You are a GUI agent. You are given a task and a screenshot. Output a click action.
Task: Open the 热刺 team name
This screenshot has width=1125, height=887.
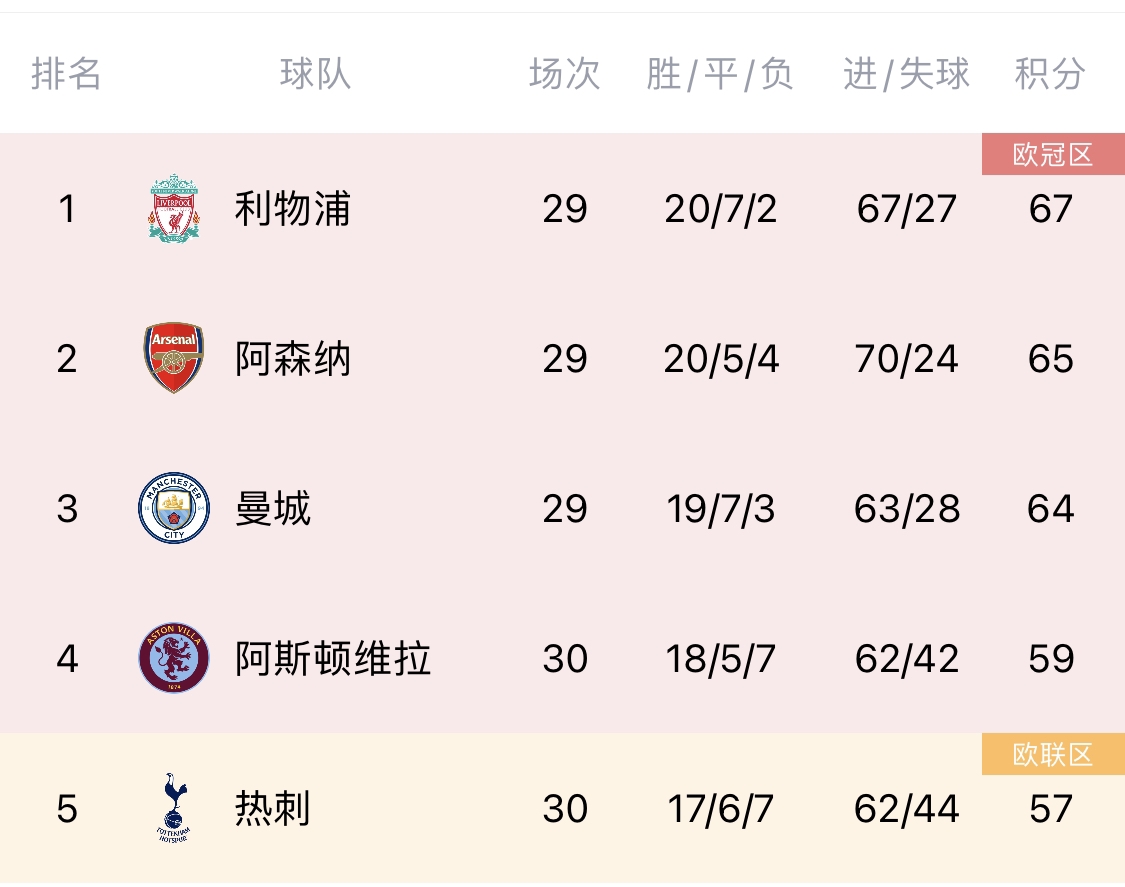click(273, 809)
